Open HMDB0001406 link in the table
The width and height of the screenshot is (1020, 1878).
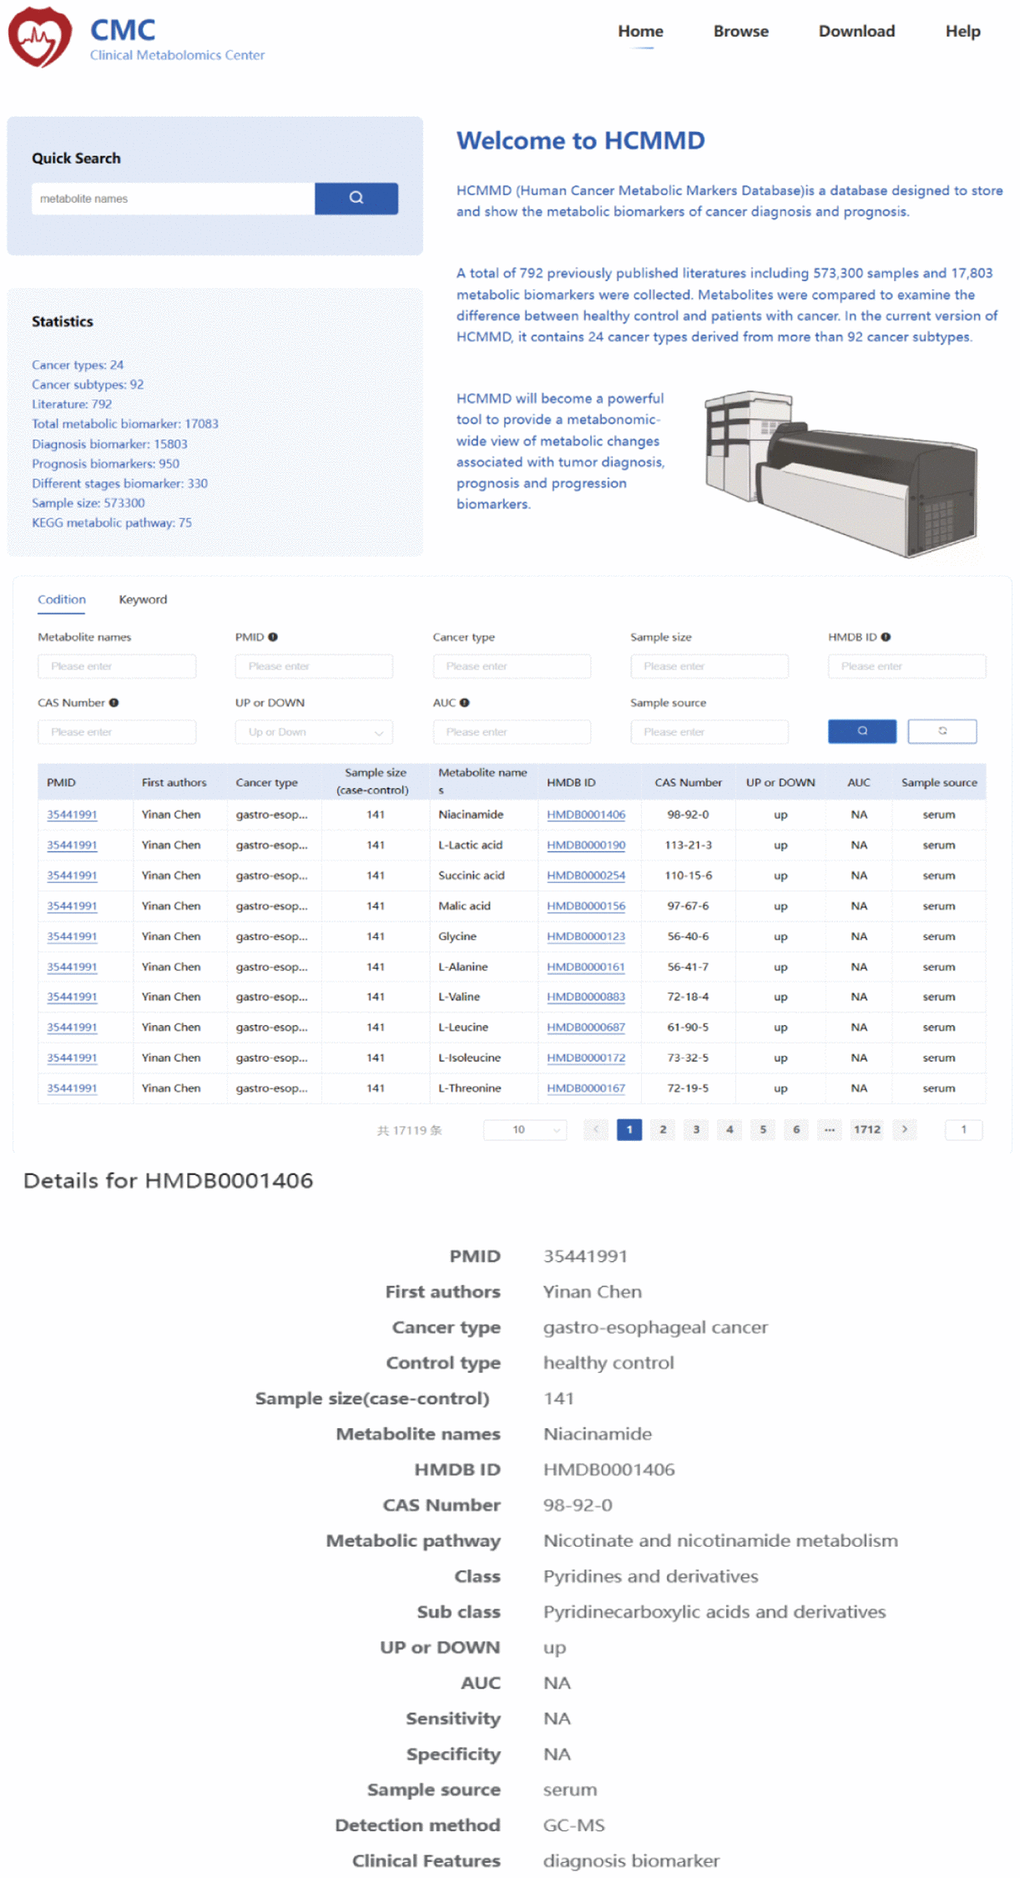point(585,815)
